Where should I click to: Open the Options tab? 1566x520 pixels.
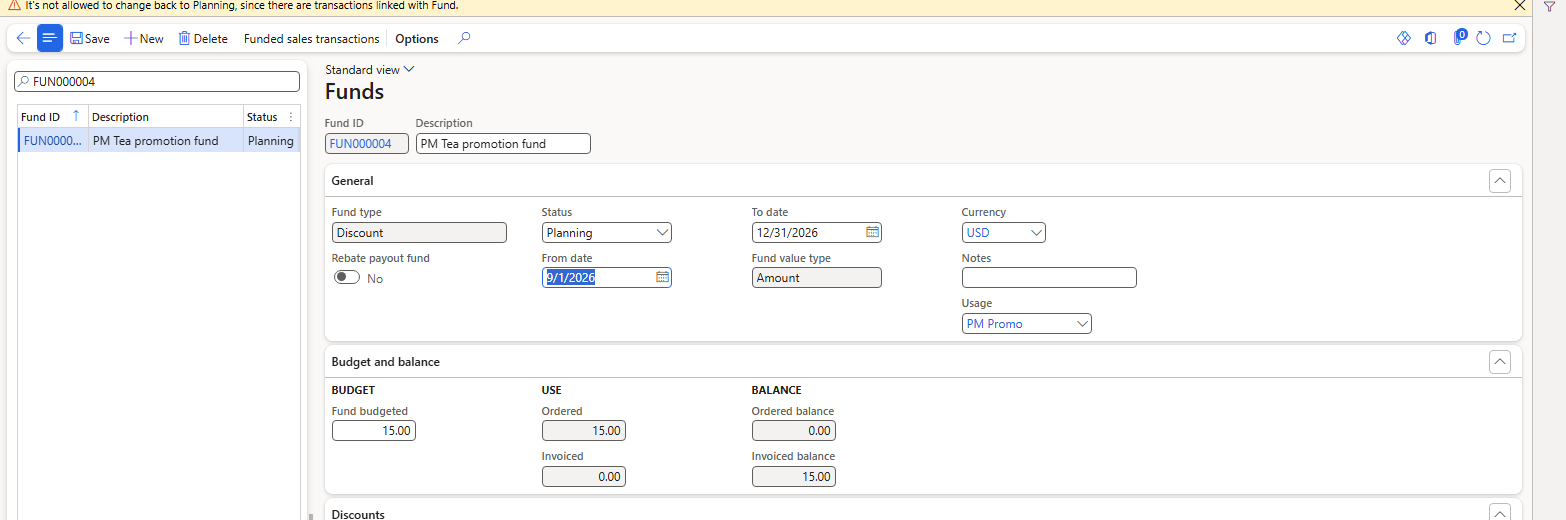click(x=417, y=39)
